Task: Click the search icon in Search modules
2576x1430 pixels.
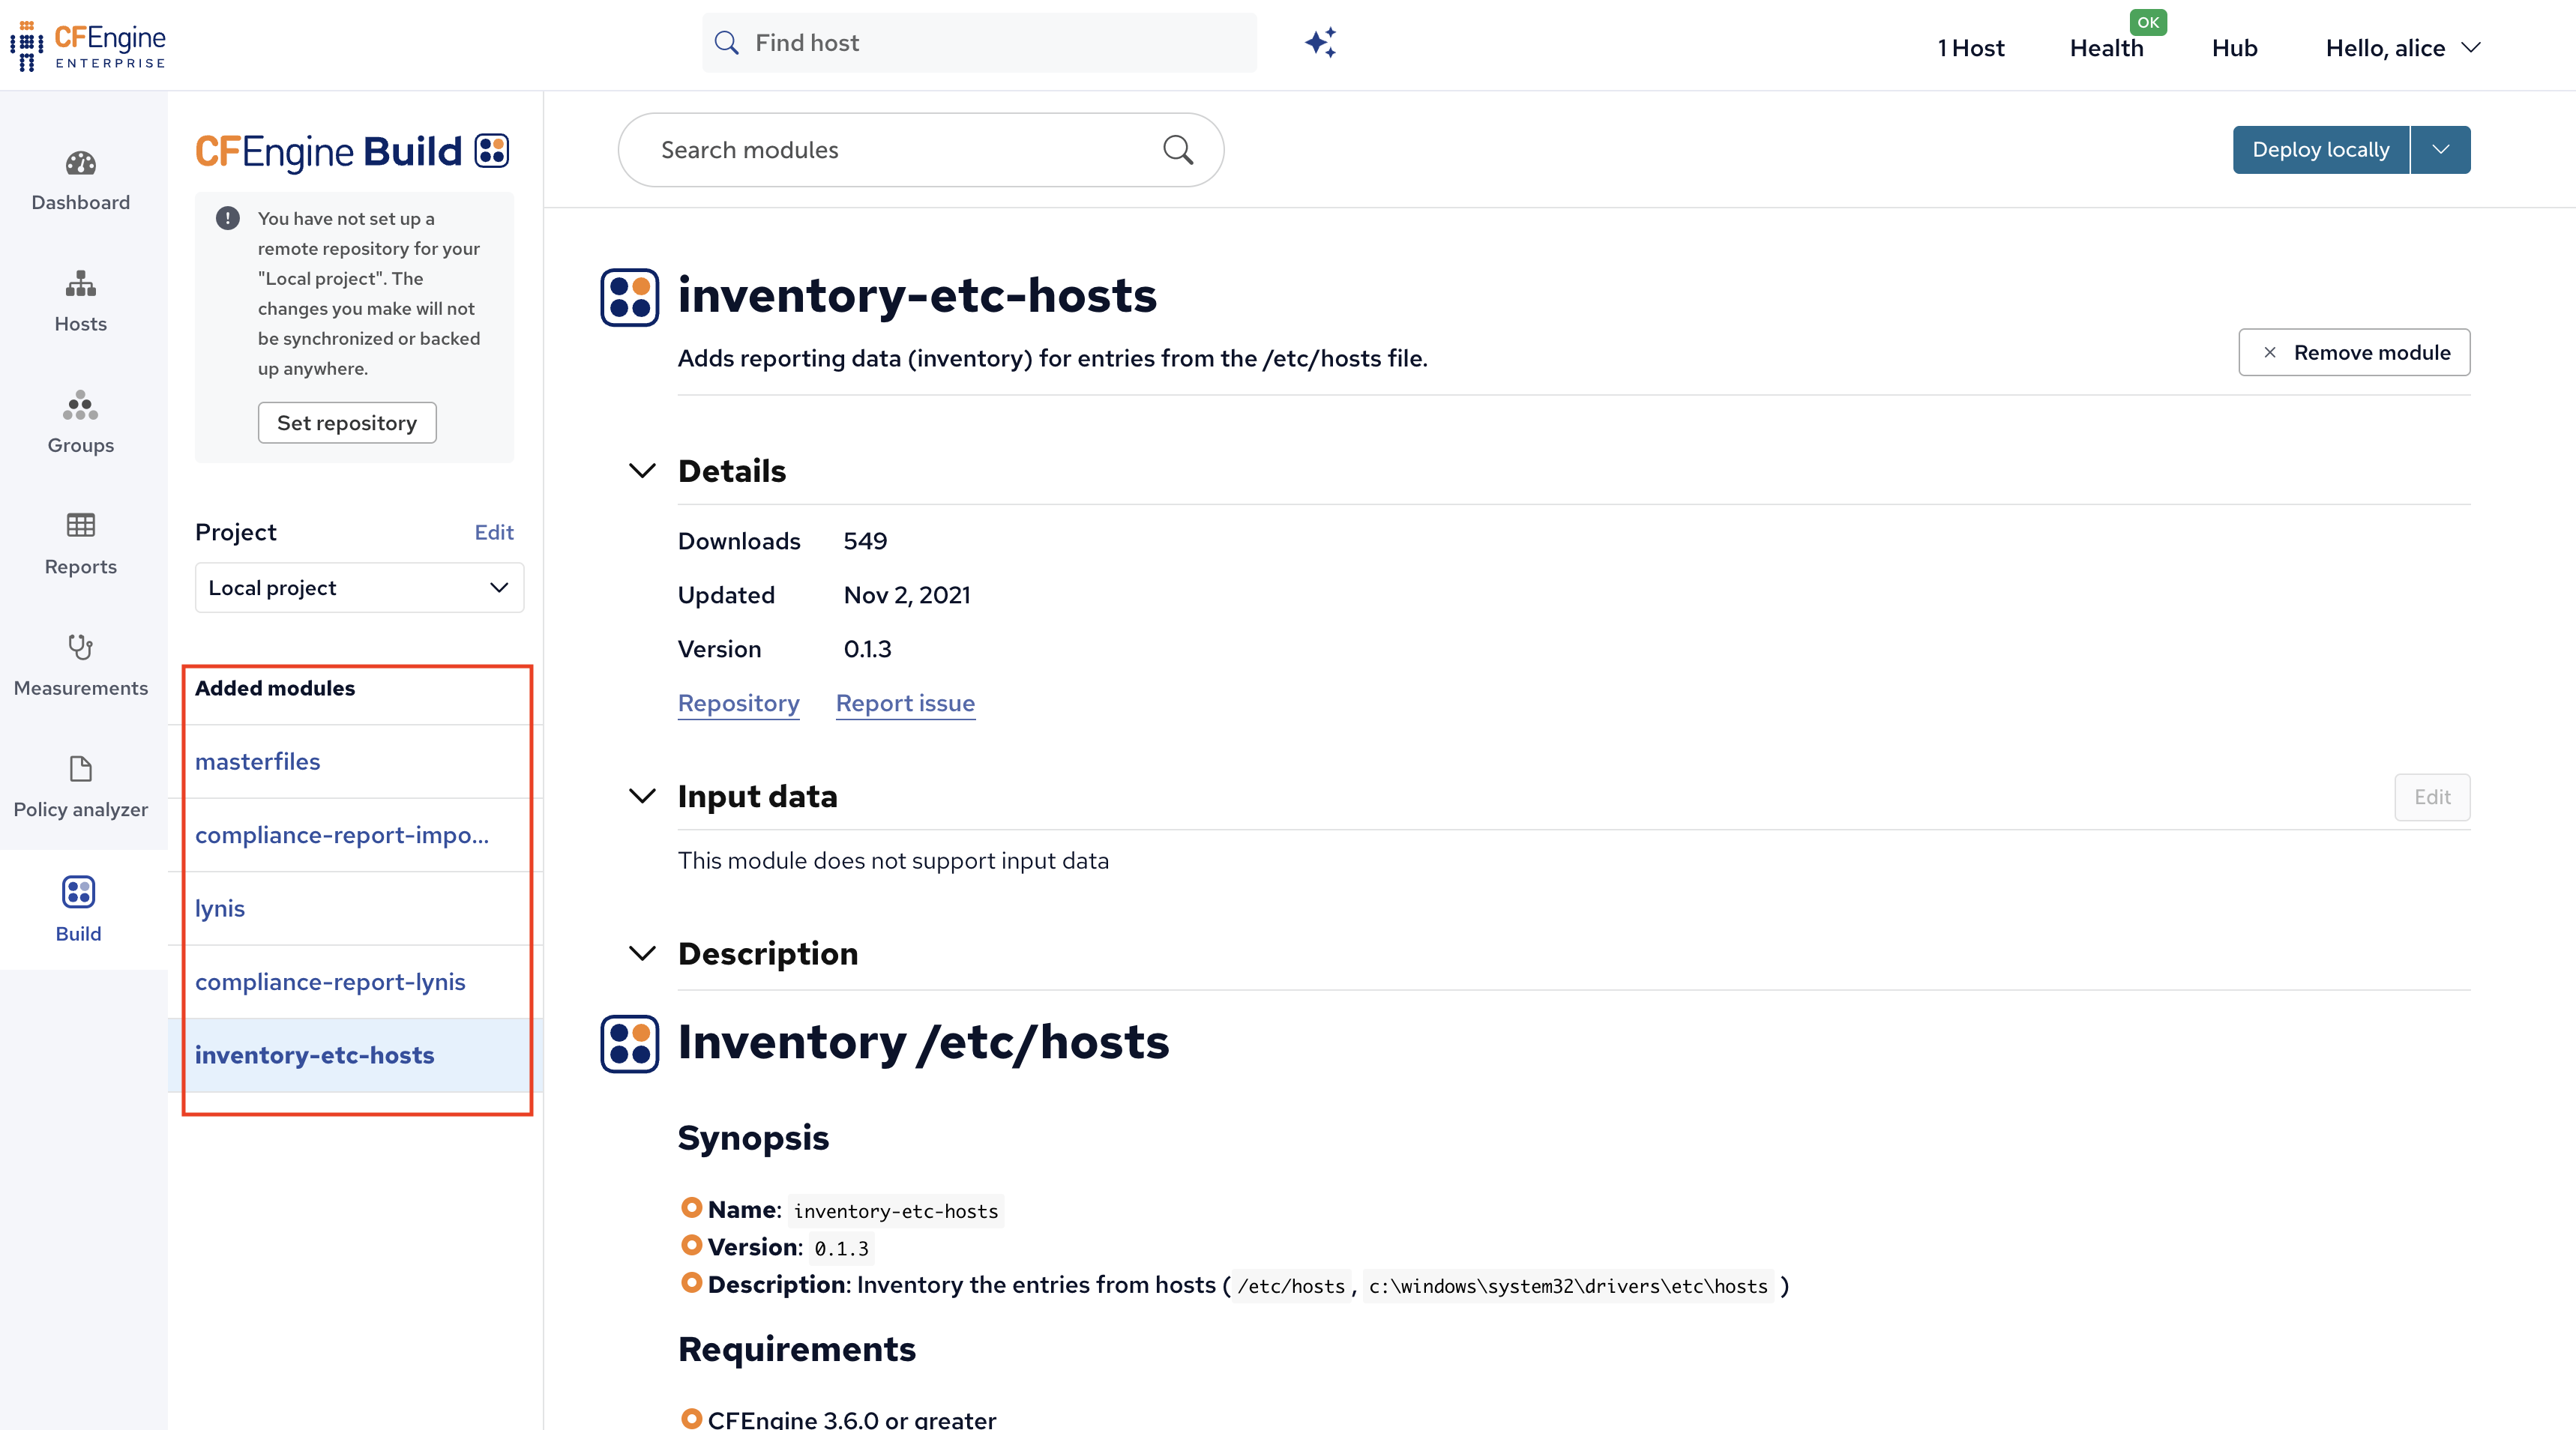Action: click(x=1178, y=150)
